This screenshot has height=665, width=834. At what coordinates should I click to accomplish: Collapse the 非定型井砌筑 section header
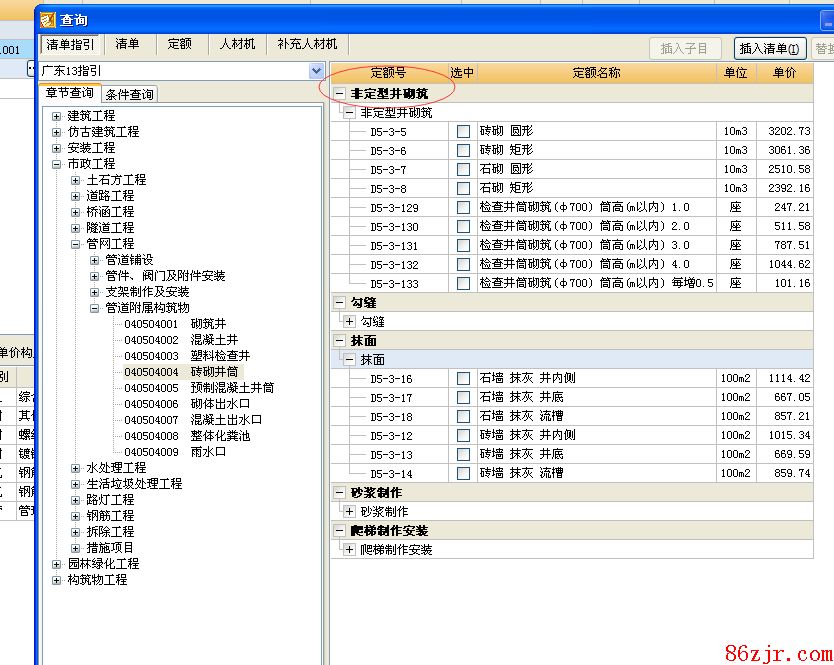click(x=339, y=94)
